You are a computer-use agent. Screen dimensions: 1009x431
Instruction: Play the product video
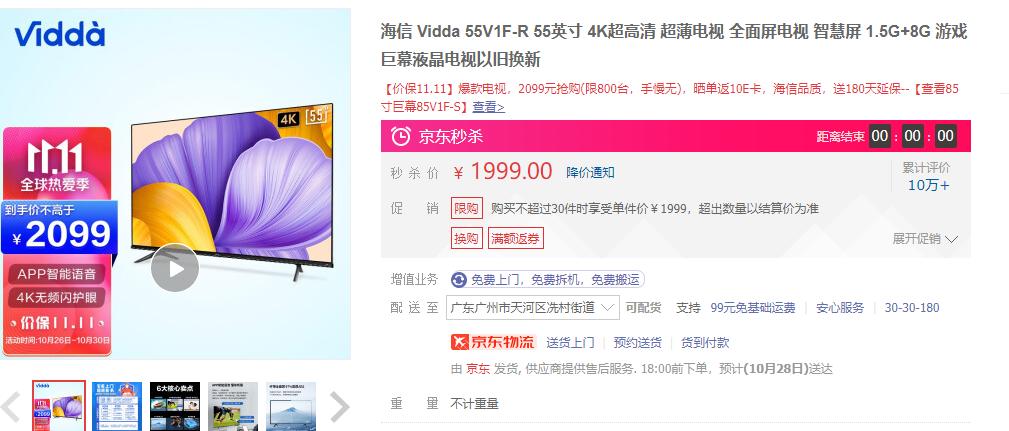175,268
